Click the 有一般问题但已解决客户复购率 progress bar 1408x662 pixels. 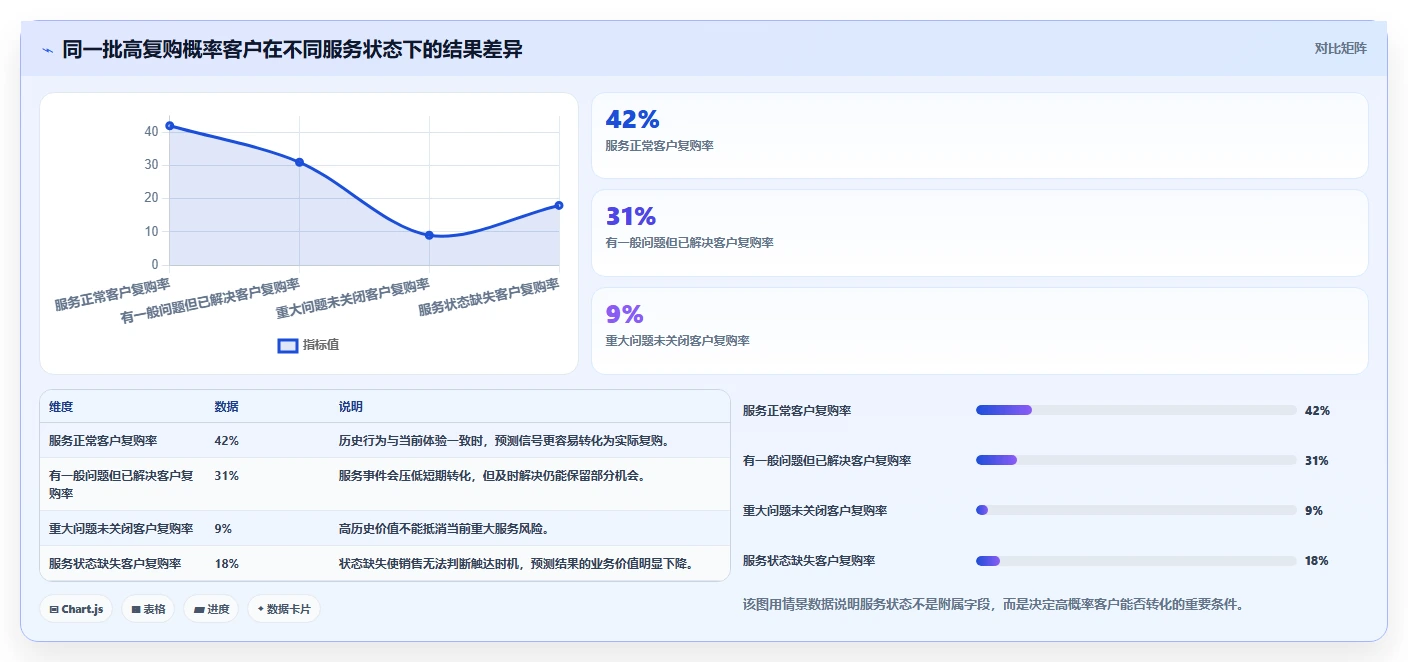pos(1136,460)
